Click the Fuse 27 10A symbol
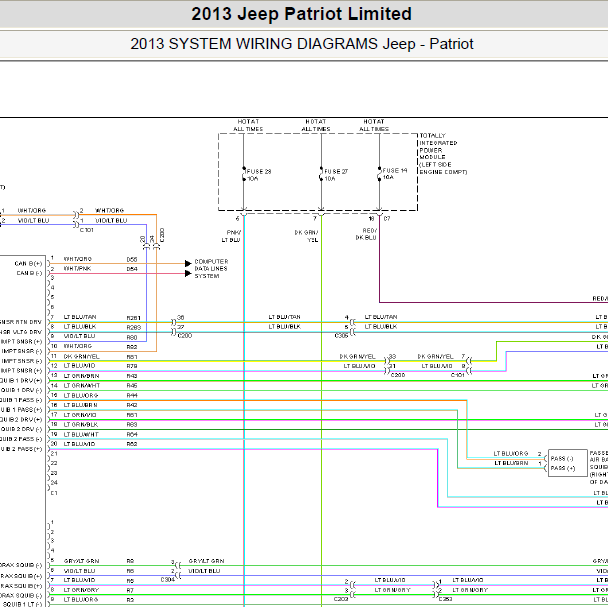The height and width of the screenshot is (607, 608). coord(321,174)
